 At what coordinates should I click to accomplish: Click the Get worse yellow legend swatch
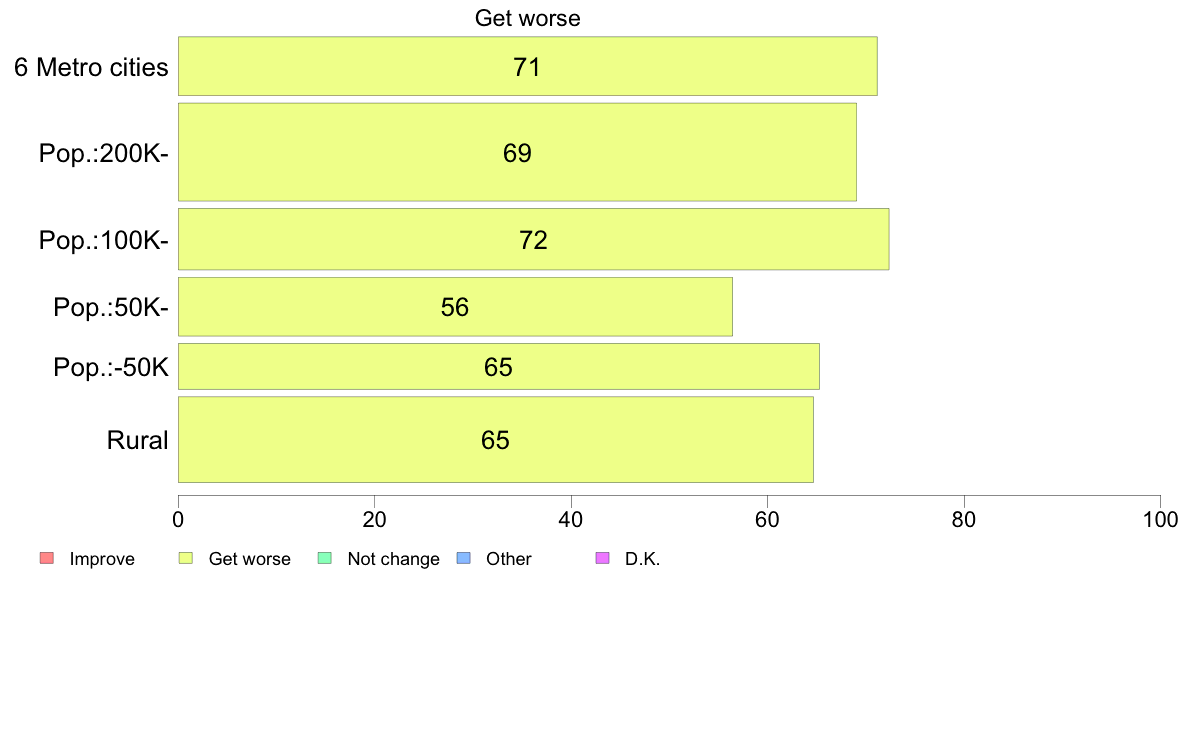(186, 559)
